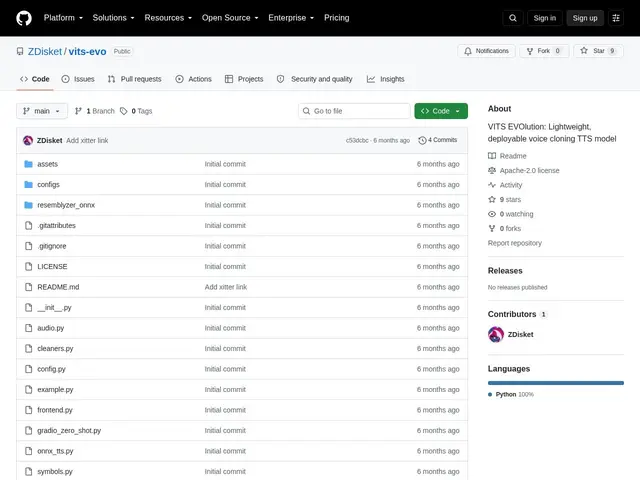Click the .gitattributes file icon

(x=28, y=225)
